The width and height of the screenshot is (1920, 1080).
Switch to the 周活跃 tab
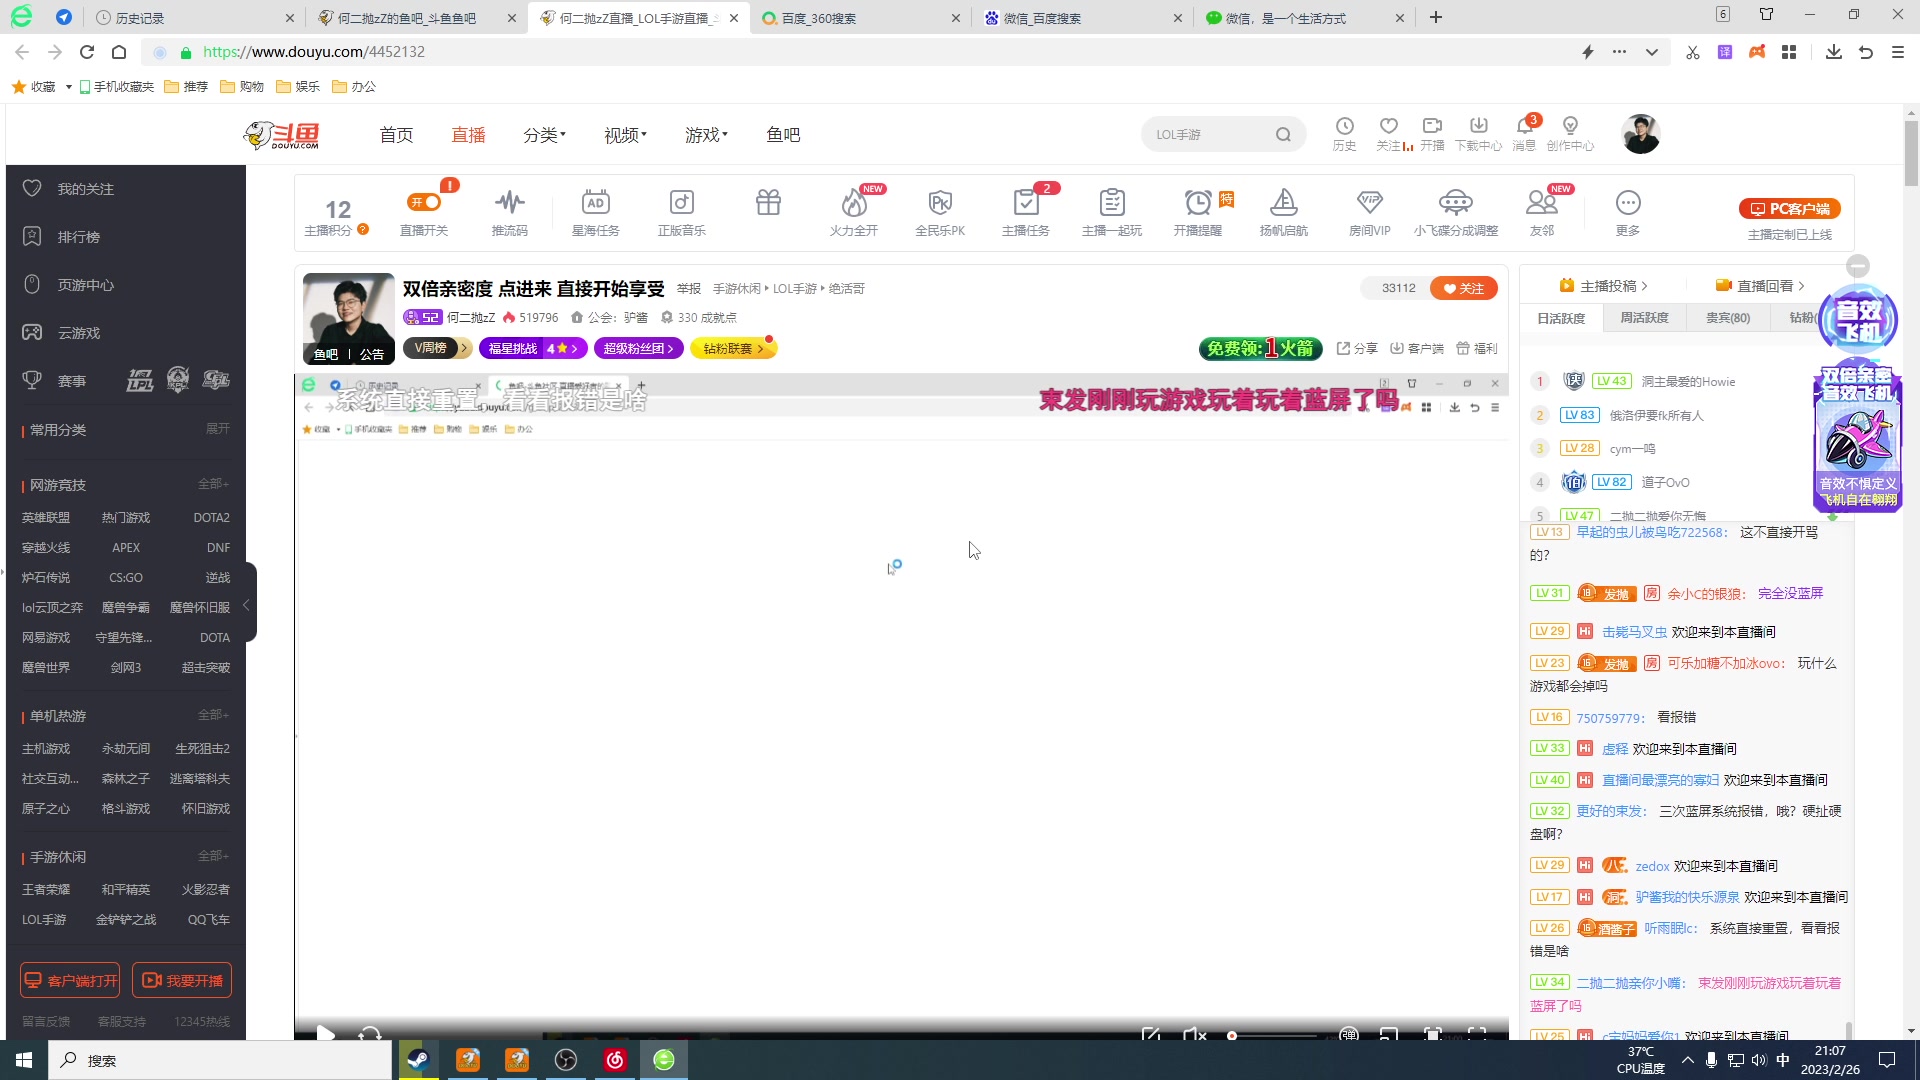point(1645,317)
